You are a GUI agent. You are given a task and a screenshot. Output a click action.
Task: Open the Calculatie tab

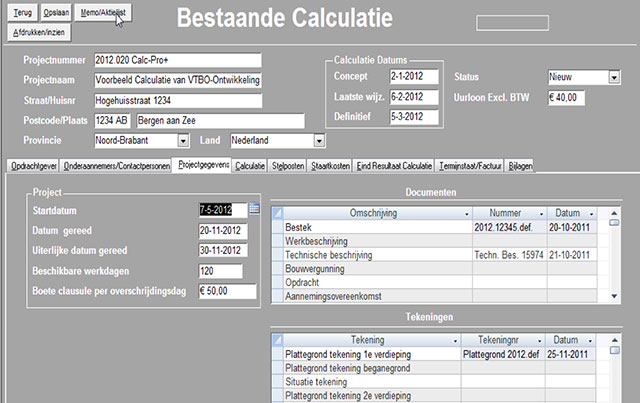250,166
